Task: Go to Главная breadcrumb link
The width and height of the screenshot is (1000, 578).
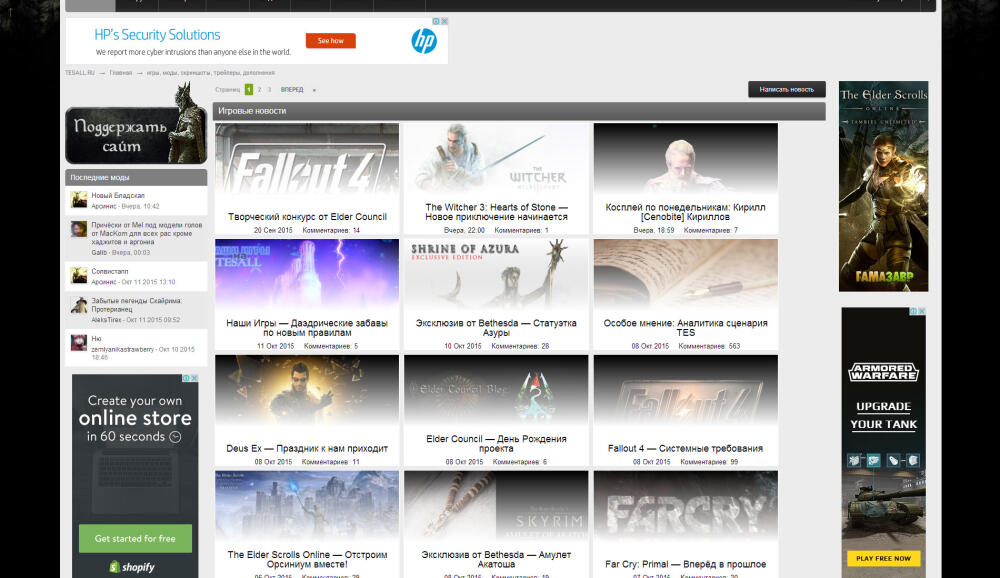Action: pyautogui.click(x=121, y=73)
